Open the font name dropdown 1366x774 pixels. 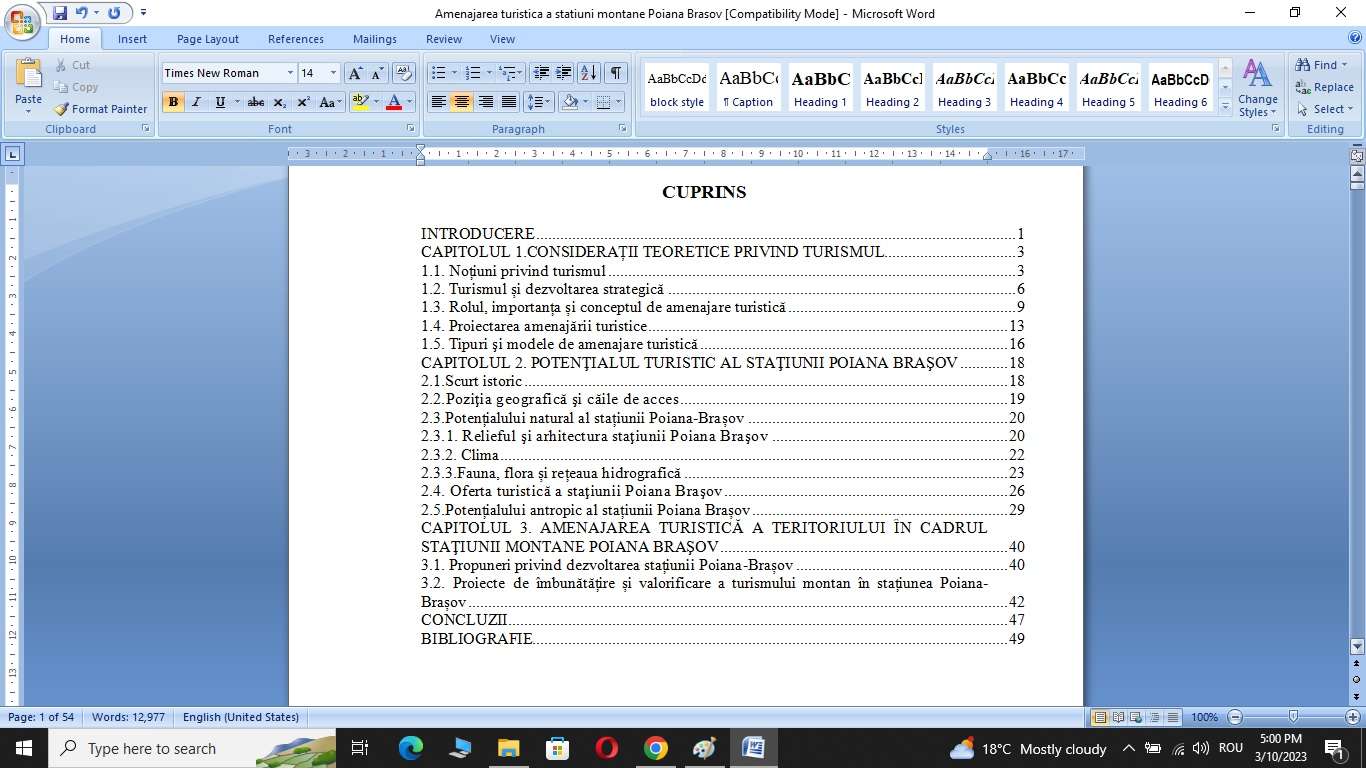pyautogui.click(x=290, y=73)
